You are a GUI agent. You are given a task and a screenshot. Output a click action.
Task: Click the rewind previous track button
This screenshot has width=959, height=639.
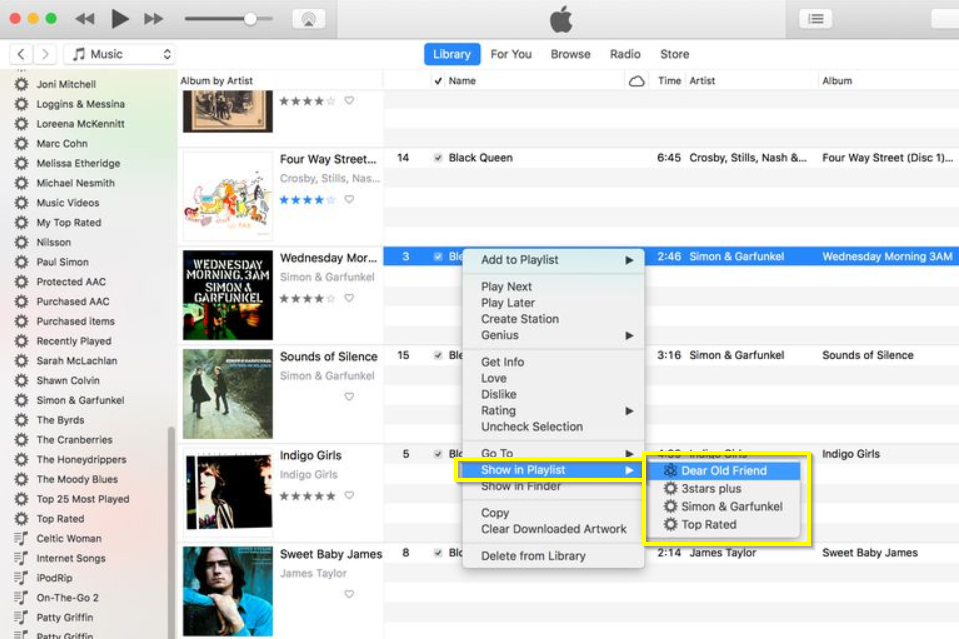85,19
